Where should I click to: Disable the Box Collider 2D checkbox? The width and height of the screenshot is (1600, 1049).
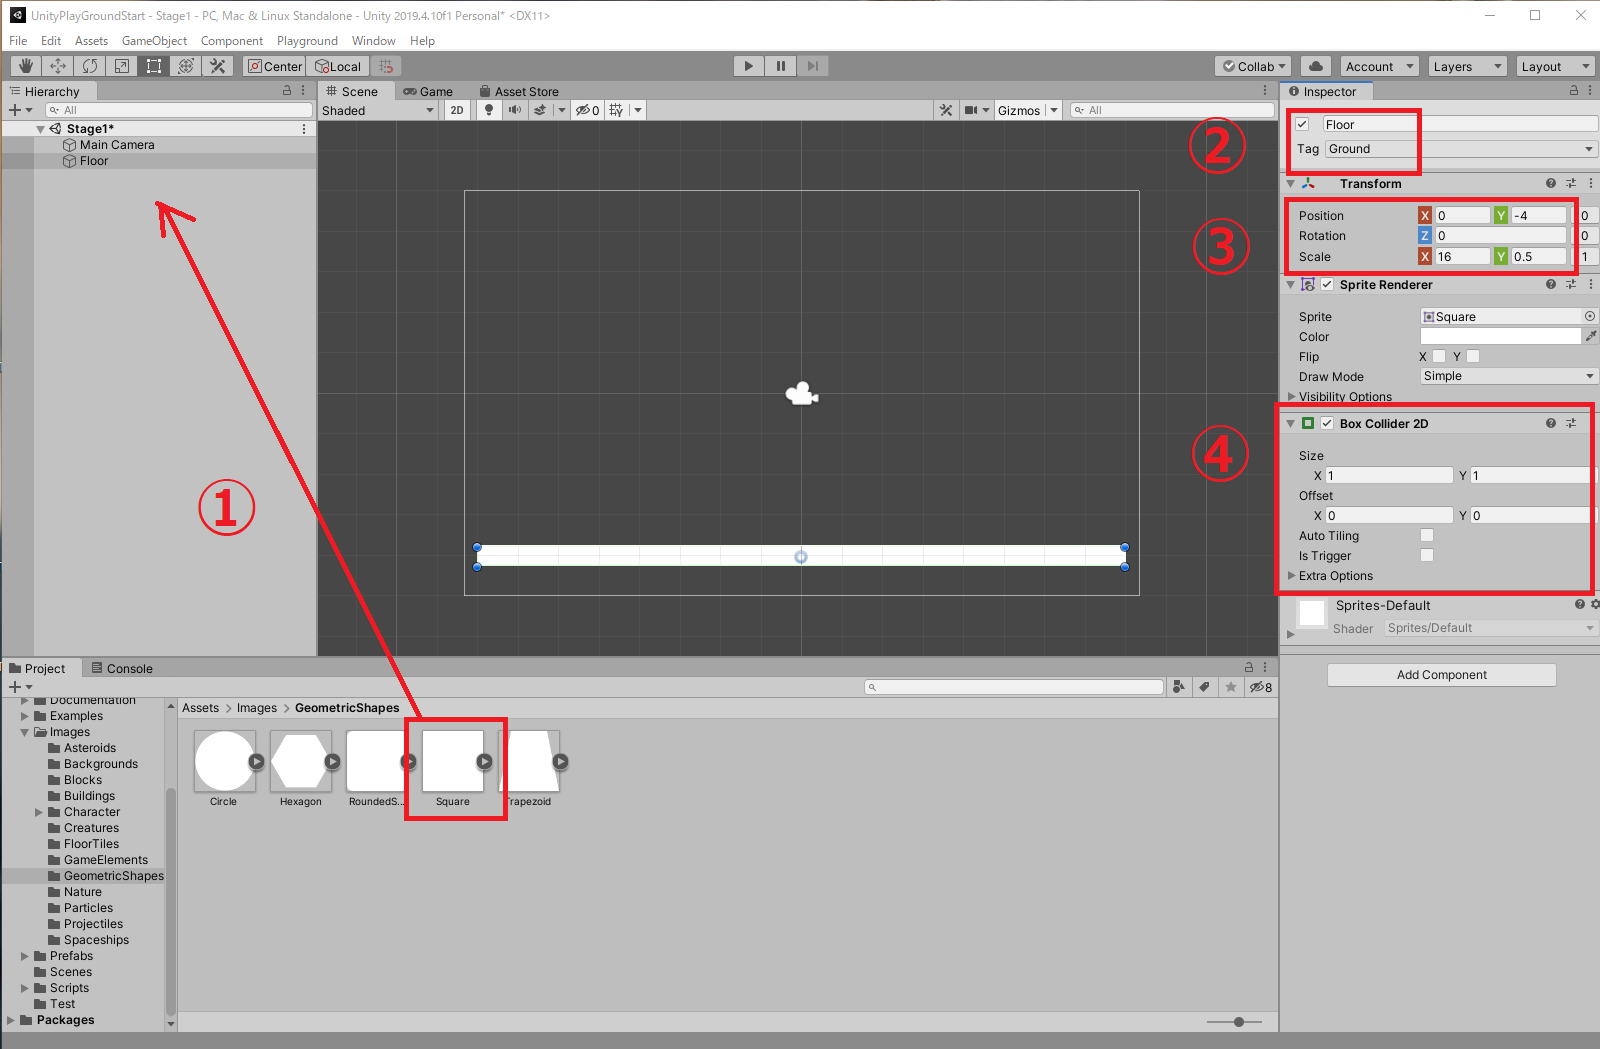[1327, 423]
